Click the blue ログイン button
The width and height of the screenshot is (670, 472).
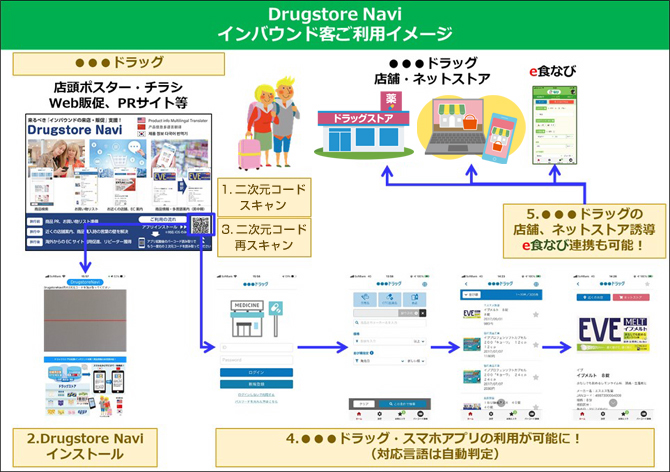(x=256, y=372)
